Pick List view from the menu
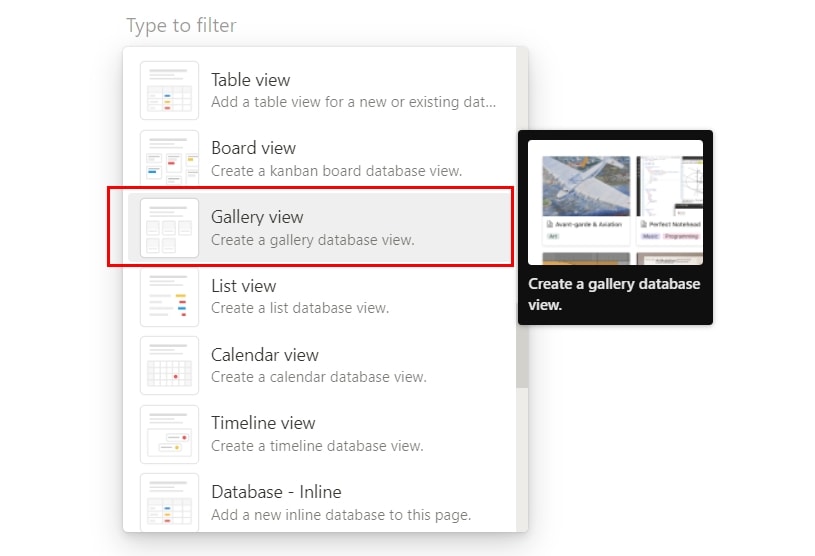This screenshot has width=815, height=556. (x=320, y=297)
